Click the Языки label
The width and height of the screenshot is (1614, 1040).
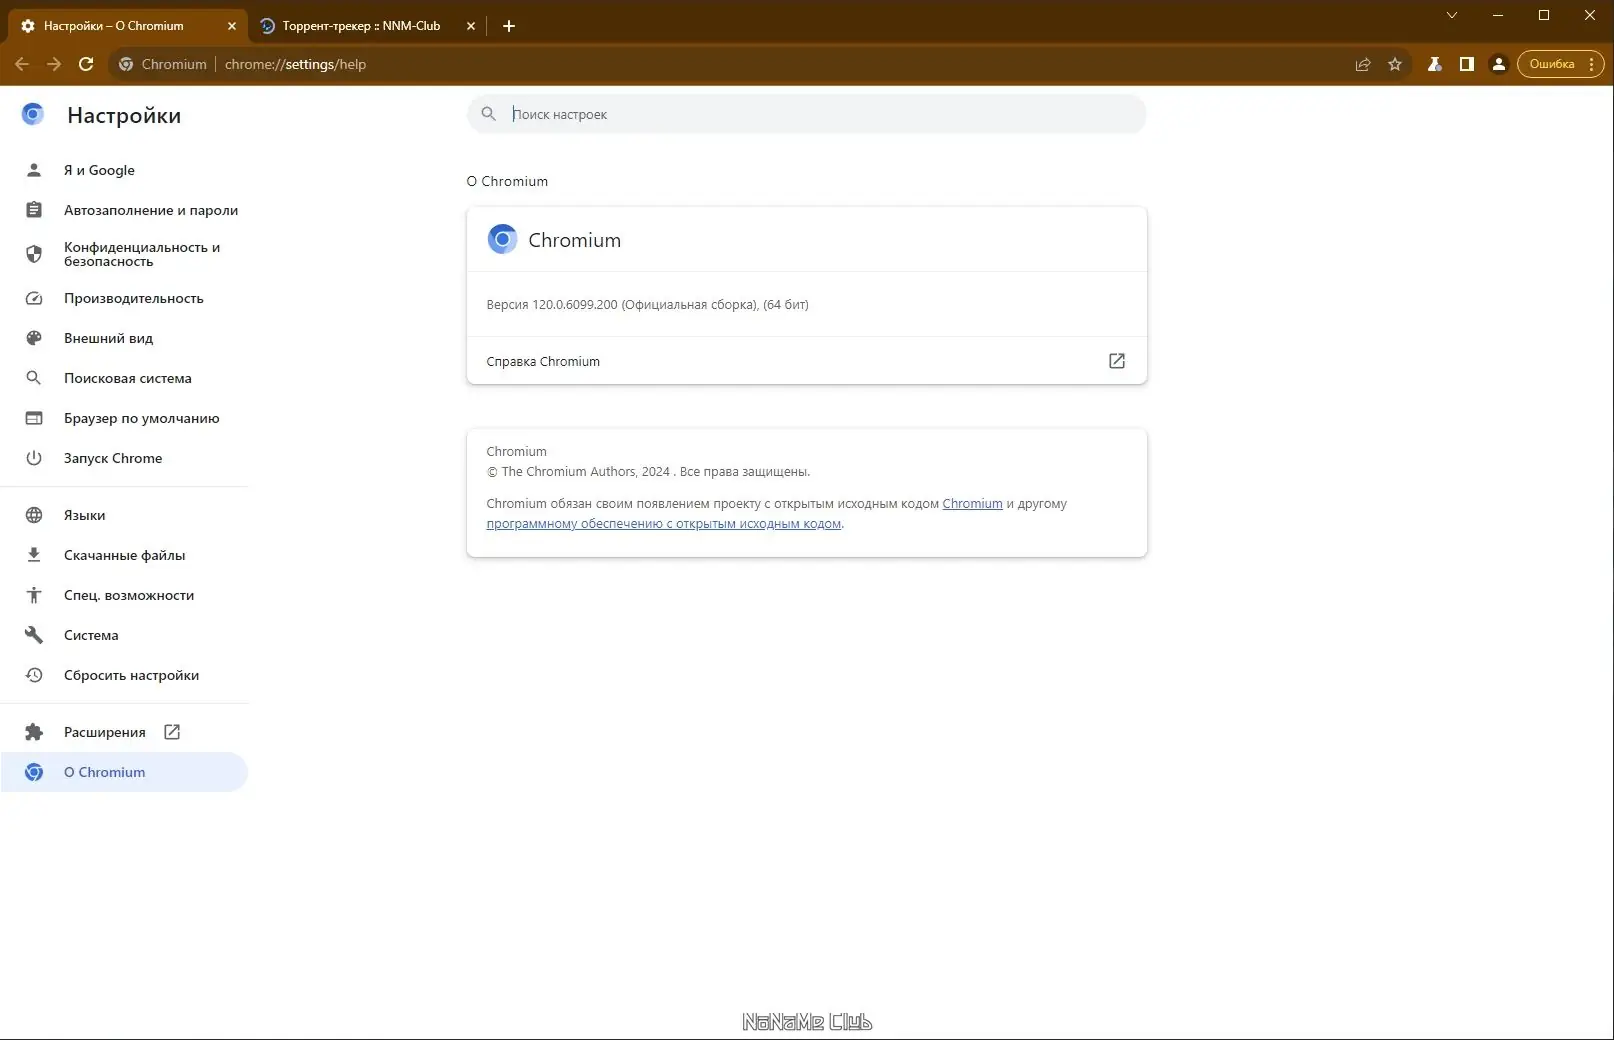(85, 515)
